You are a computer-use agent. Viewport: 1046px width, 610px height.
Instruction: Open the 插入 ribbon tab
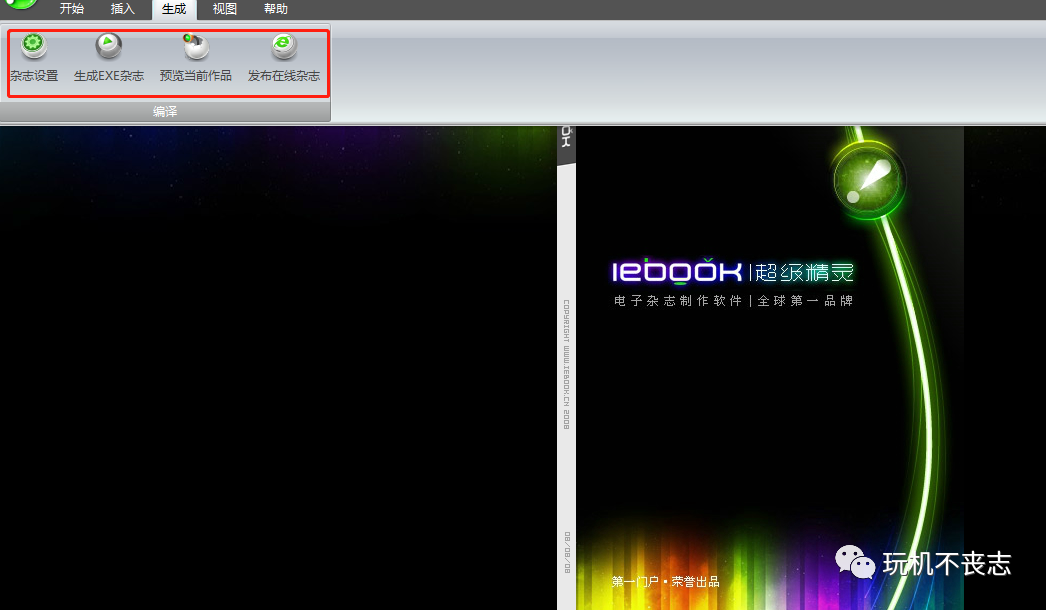point(122,9)
